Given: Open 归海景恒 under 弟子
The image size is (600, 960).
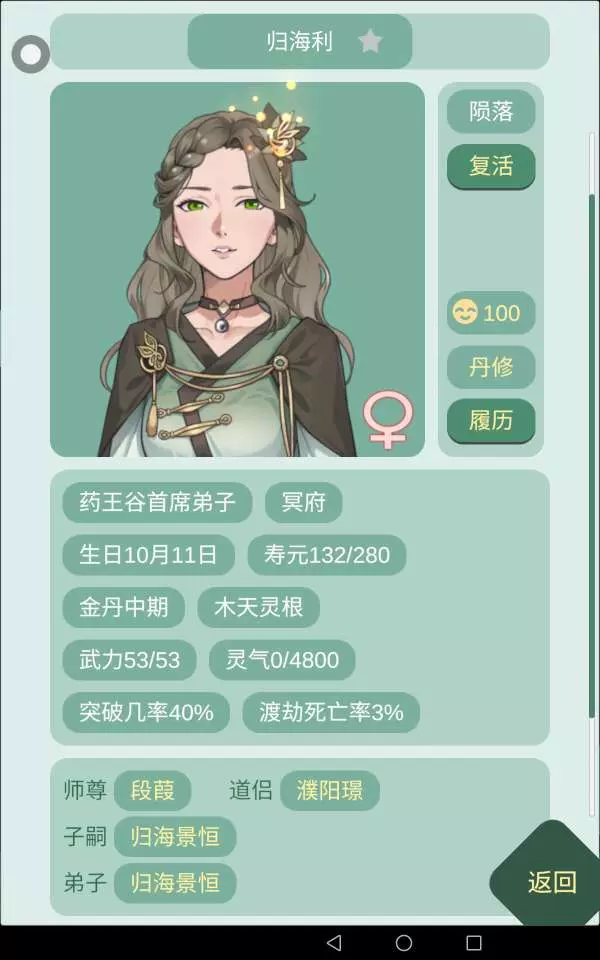Looking at the screenshot, I should [175, 883].
